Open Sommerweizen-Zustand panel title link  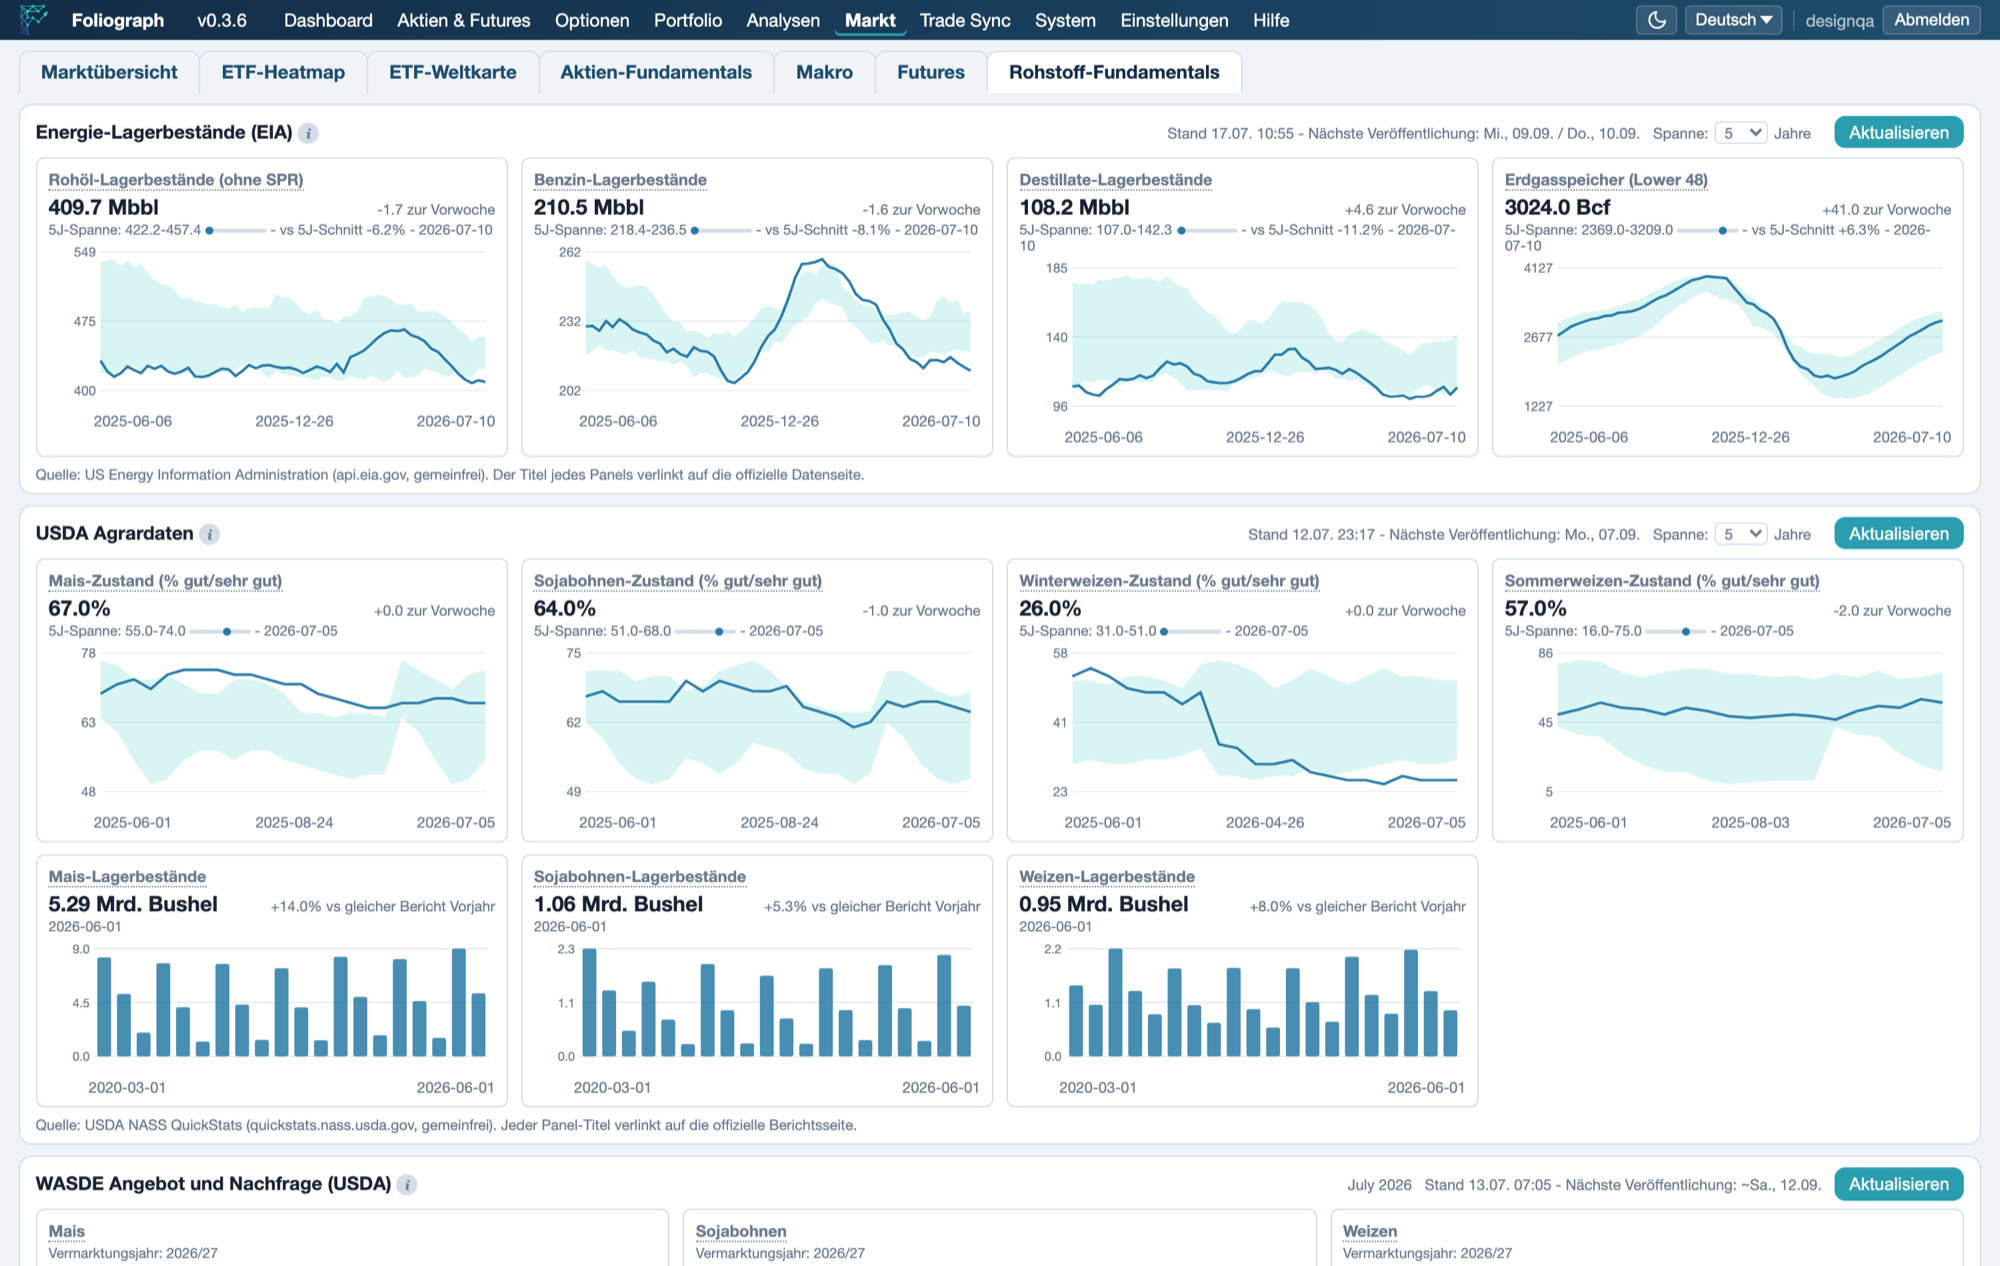[x=1662, y=581]
